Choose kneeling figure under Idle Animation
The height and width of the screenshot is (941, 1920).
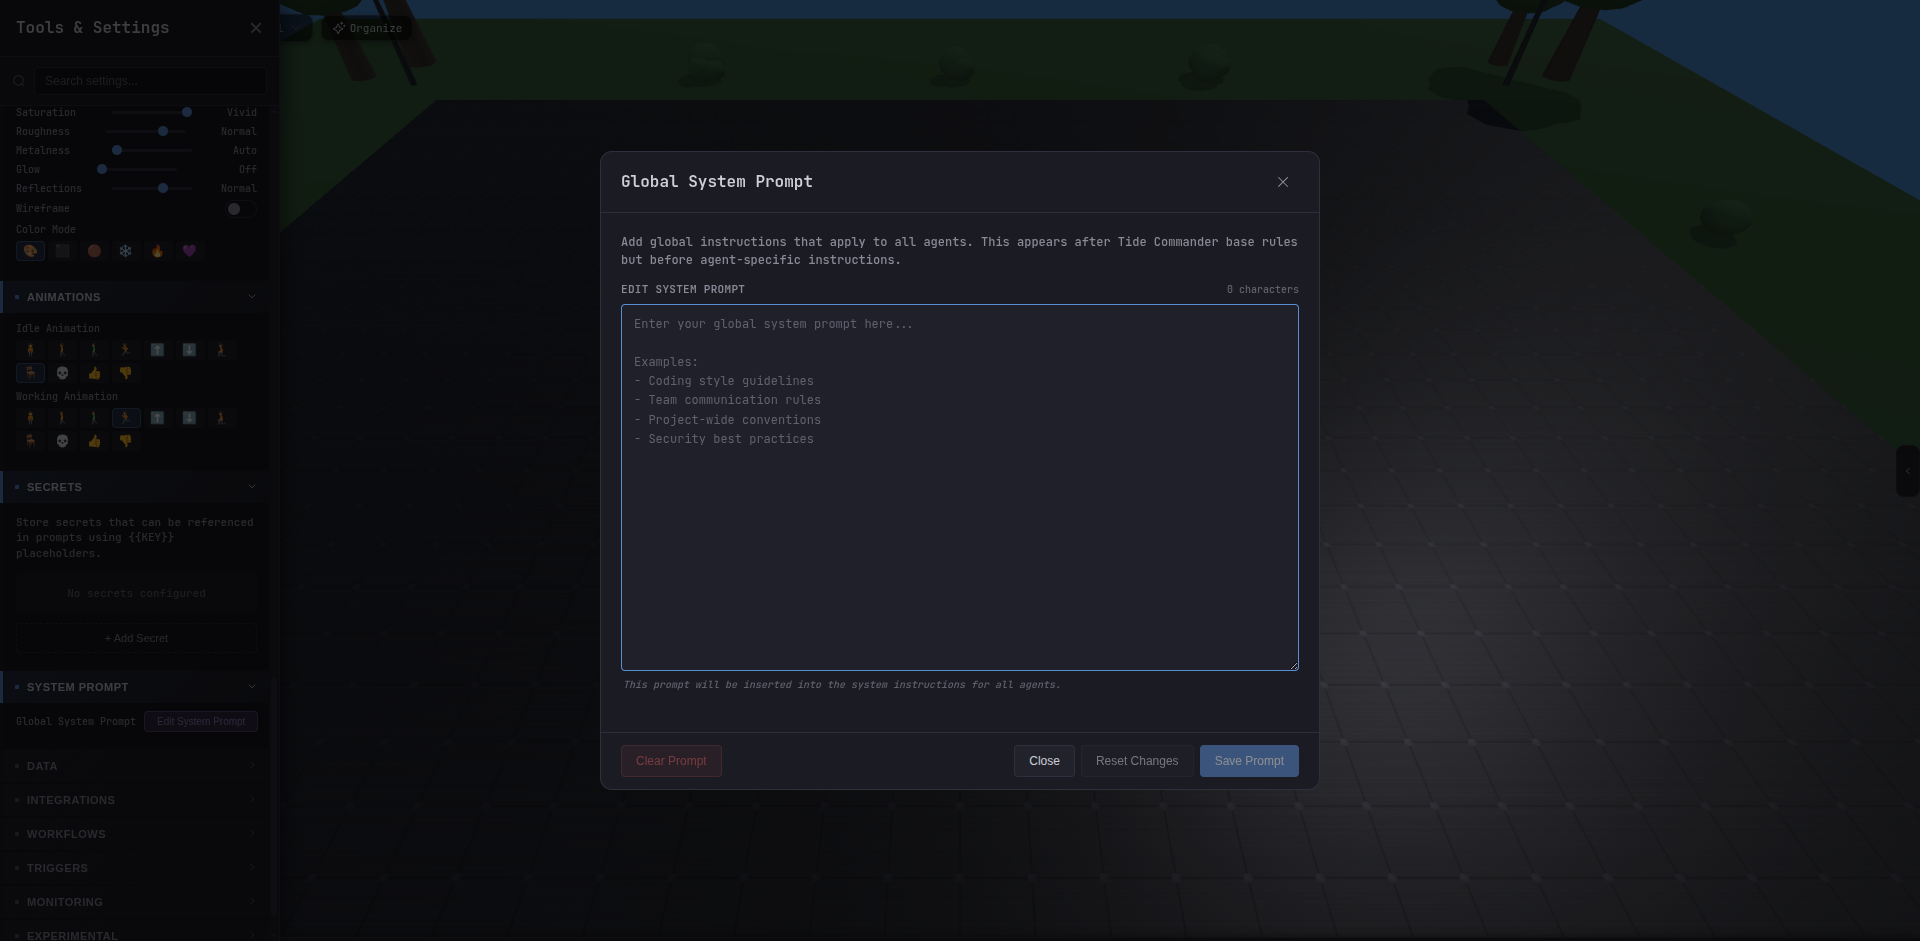pyautogui.click(x=222, y=350)
